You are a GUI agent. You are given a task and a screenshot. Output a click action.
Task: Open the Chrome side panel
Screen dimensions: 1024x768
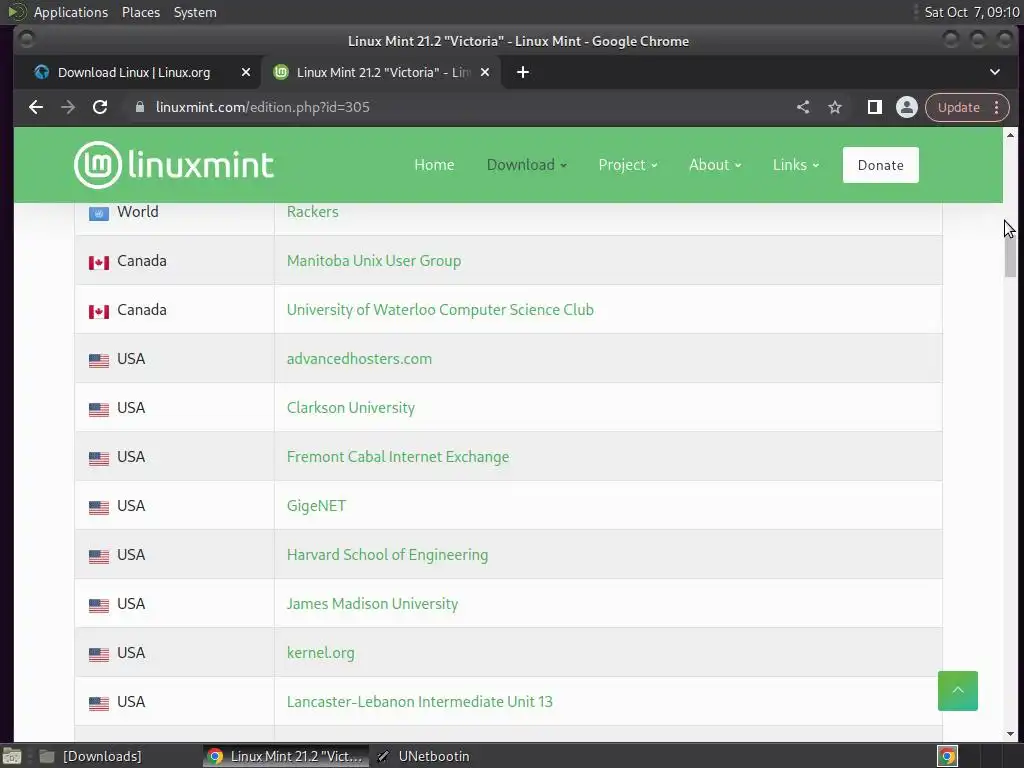click(874, 107)
